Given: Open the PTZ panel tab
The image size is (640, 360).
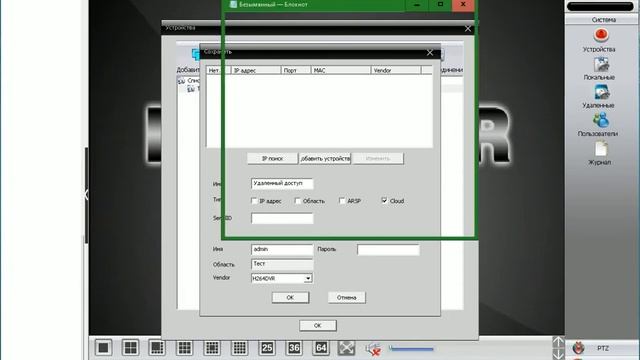Looking at the screenshot, I should pos(603,348).
